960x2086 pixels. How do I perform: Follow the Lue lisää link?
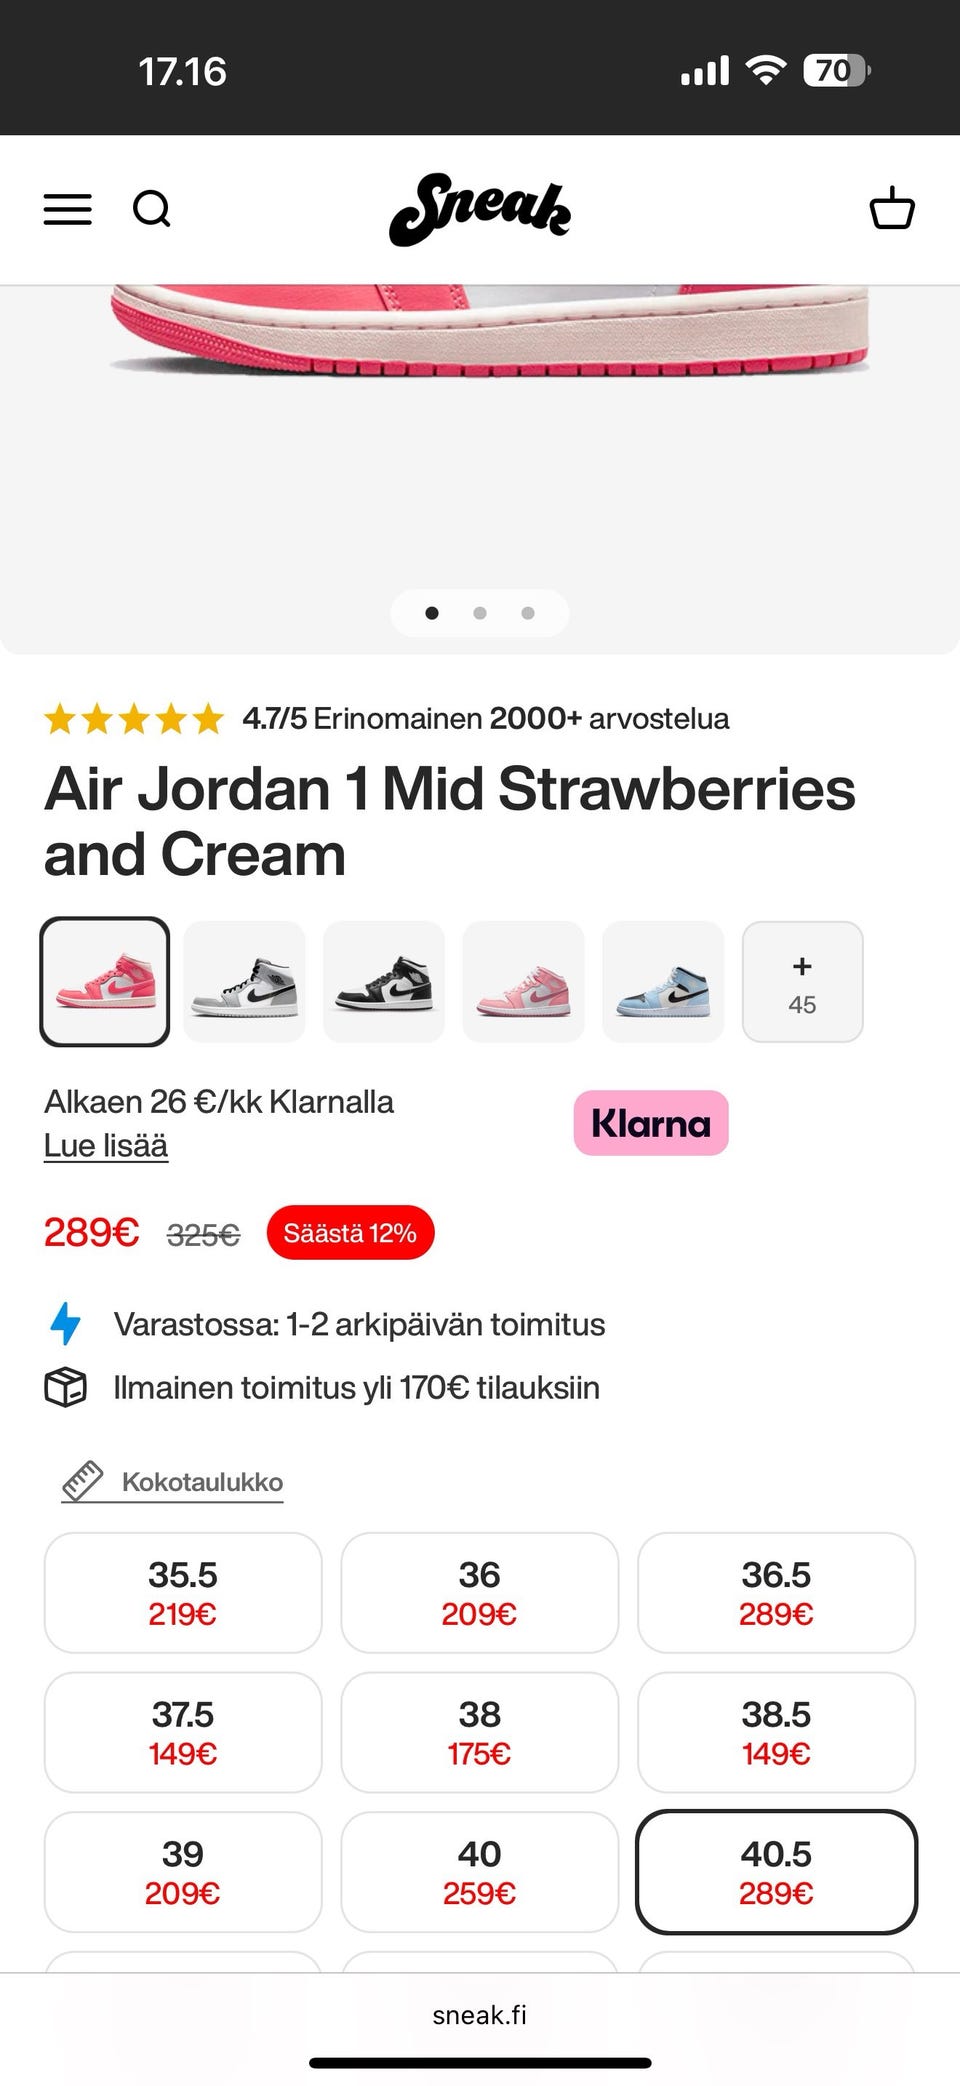[x=106, y=1146]
